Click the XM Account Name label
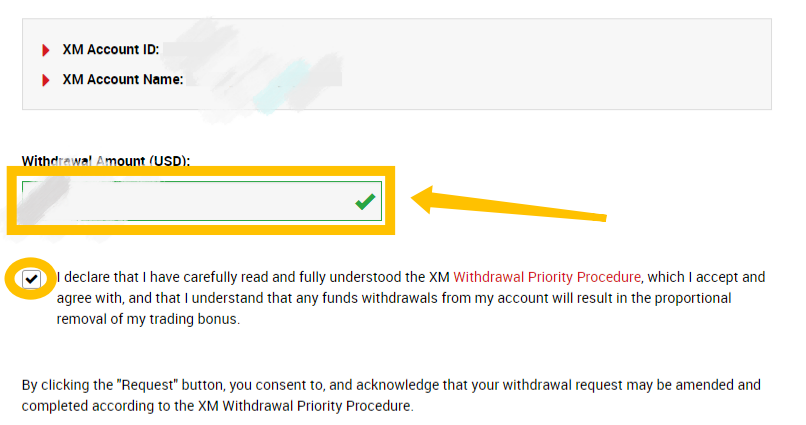Screen dimensions: 806x425 (x=122, y=79)
